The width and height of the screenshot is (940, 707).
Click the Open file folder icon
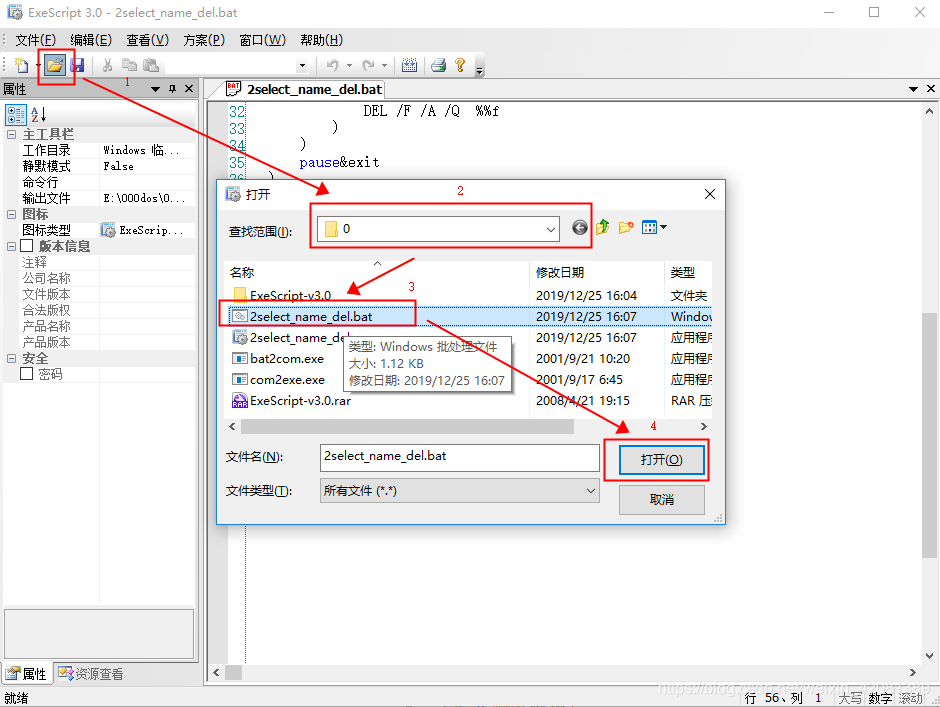55,65
